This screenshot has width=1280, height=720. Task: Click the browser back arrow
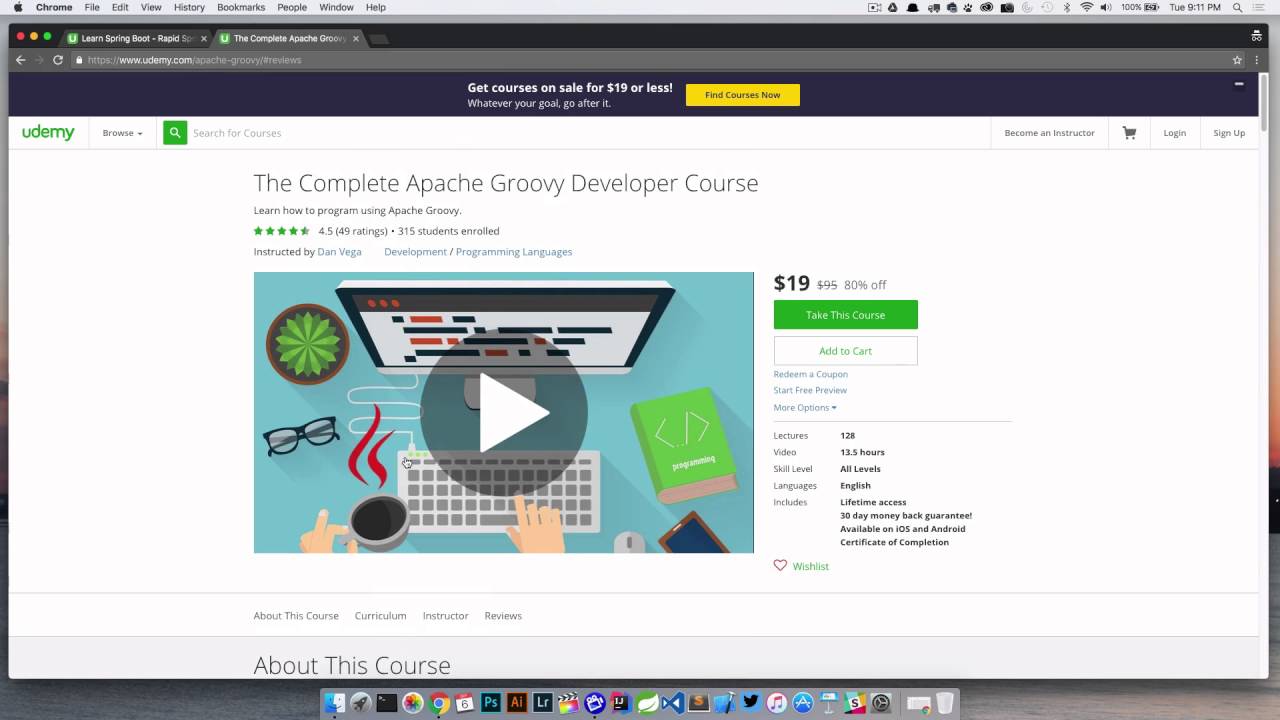coord(20,60)
